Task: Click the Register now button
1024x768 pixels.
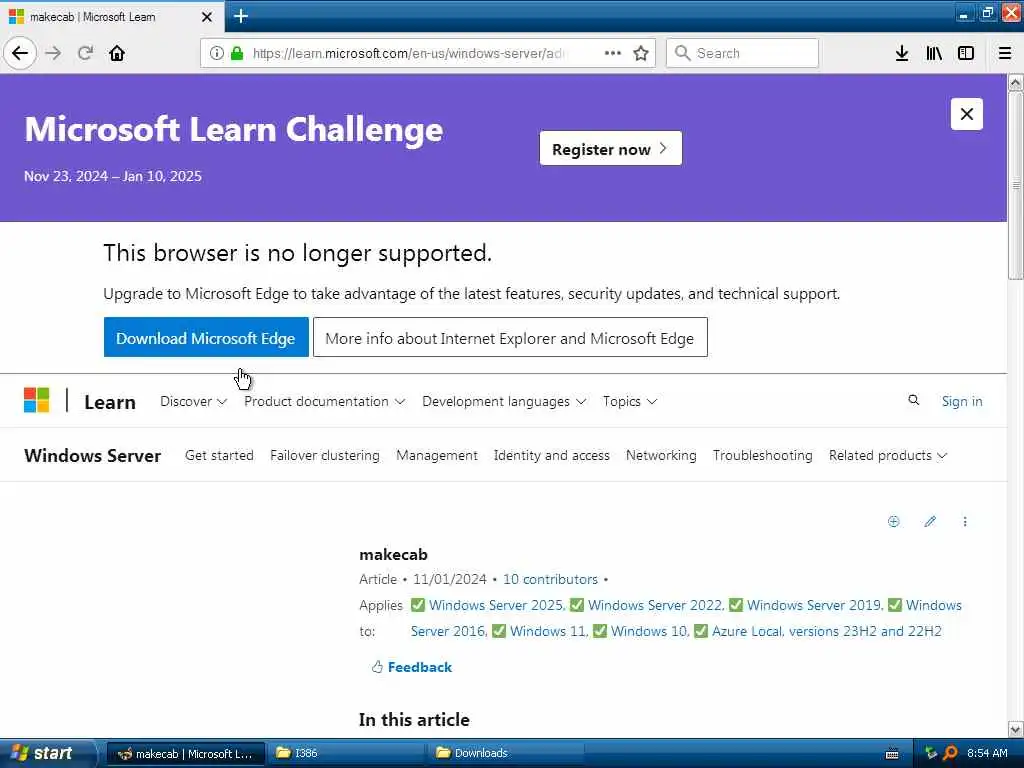Action: click(611, 148)
